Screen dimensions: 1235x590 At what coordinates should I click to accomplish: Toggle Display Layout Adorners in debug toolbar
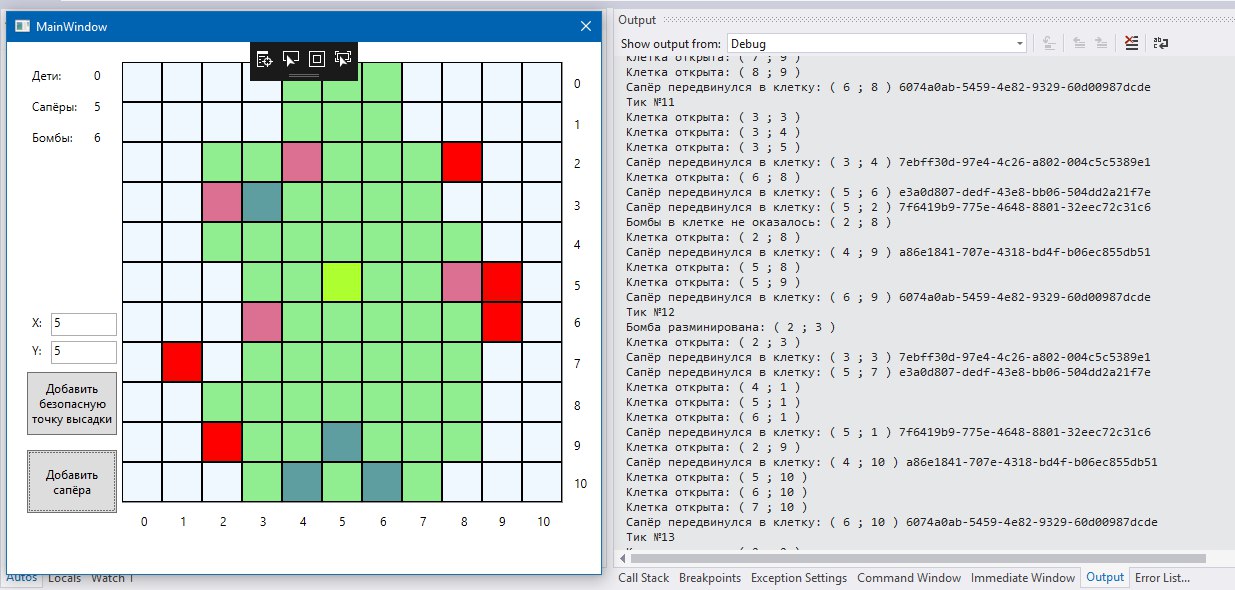tap(317, 60)
